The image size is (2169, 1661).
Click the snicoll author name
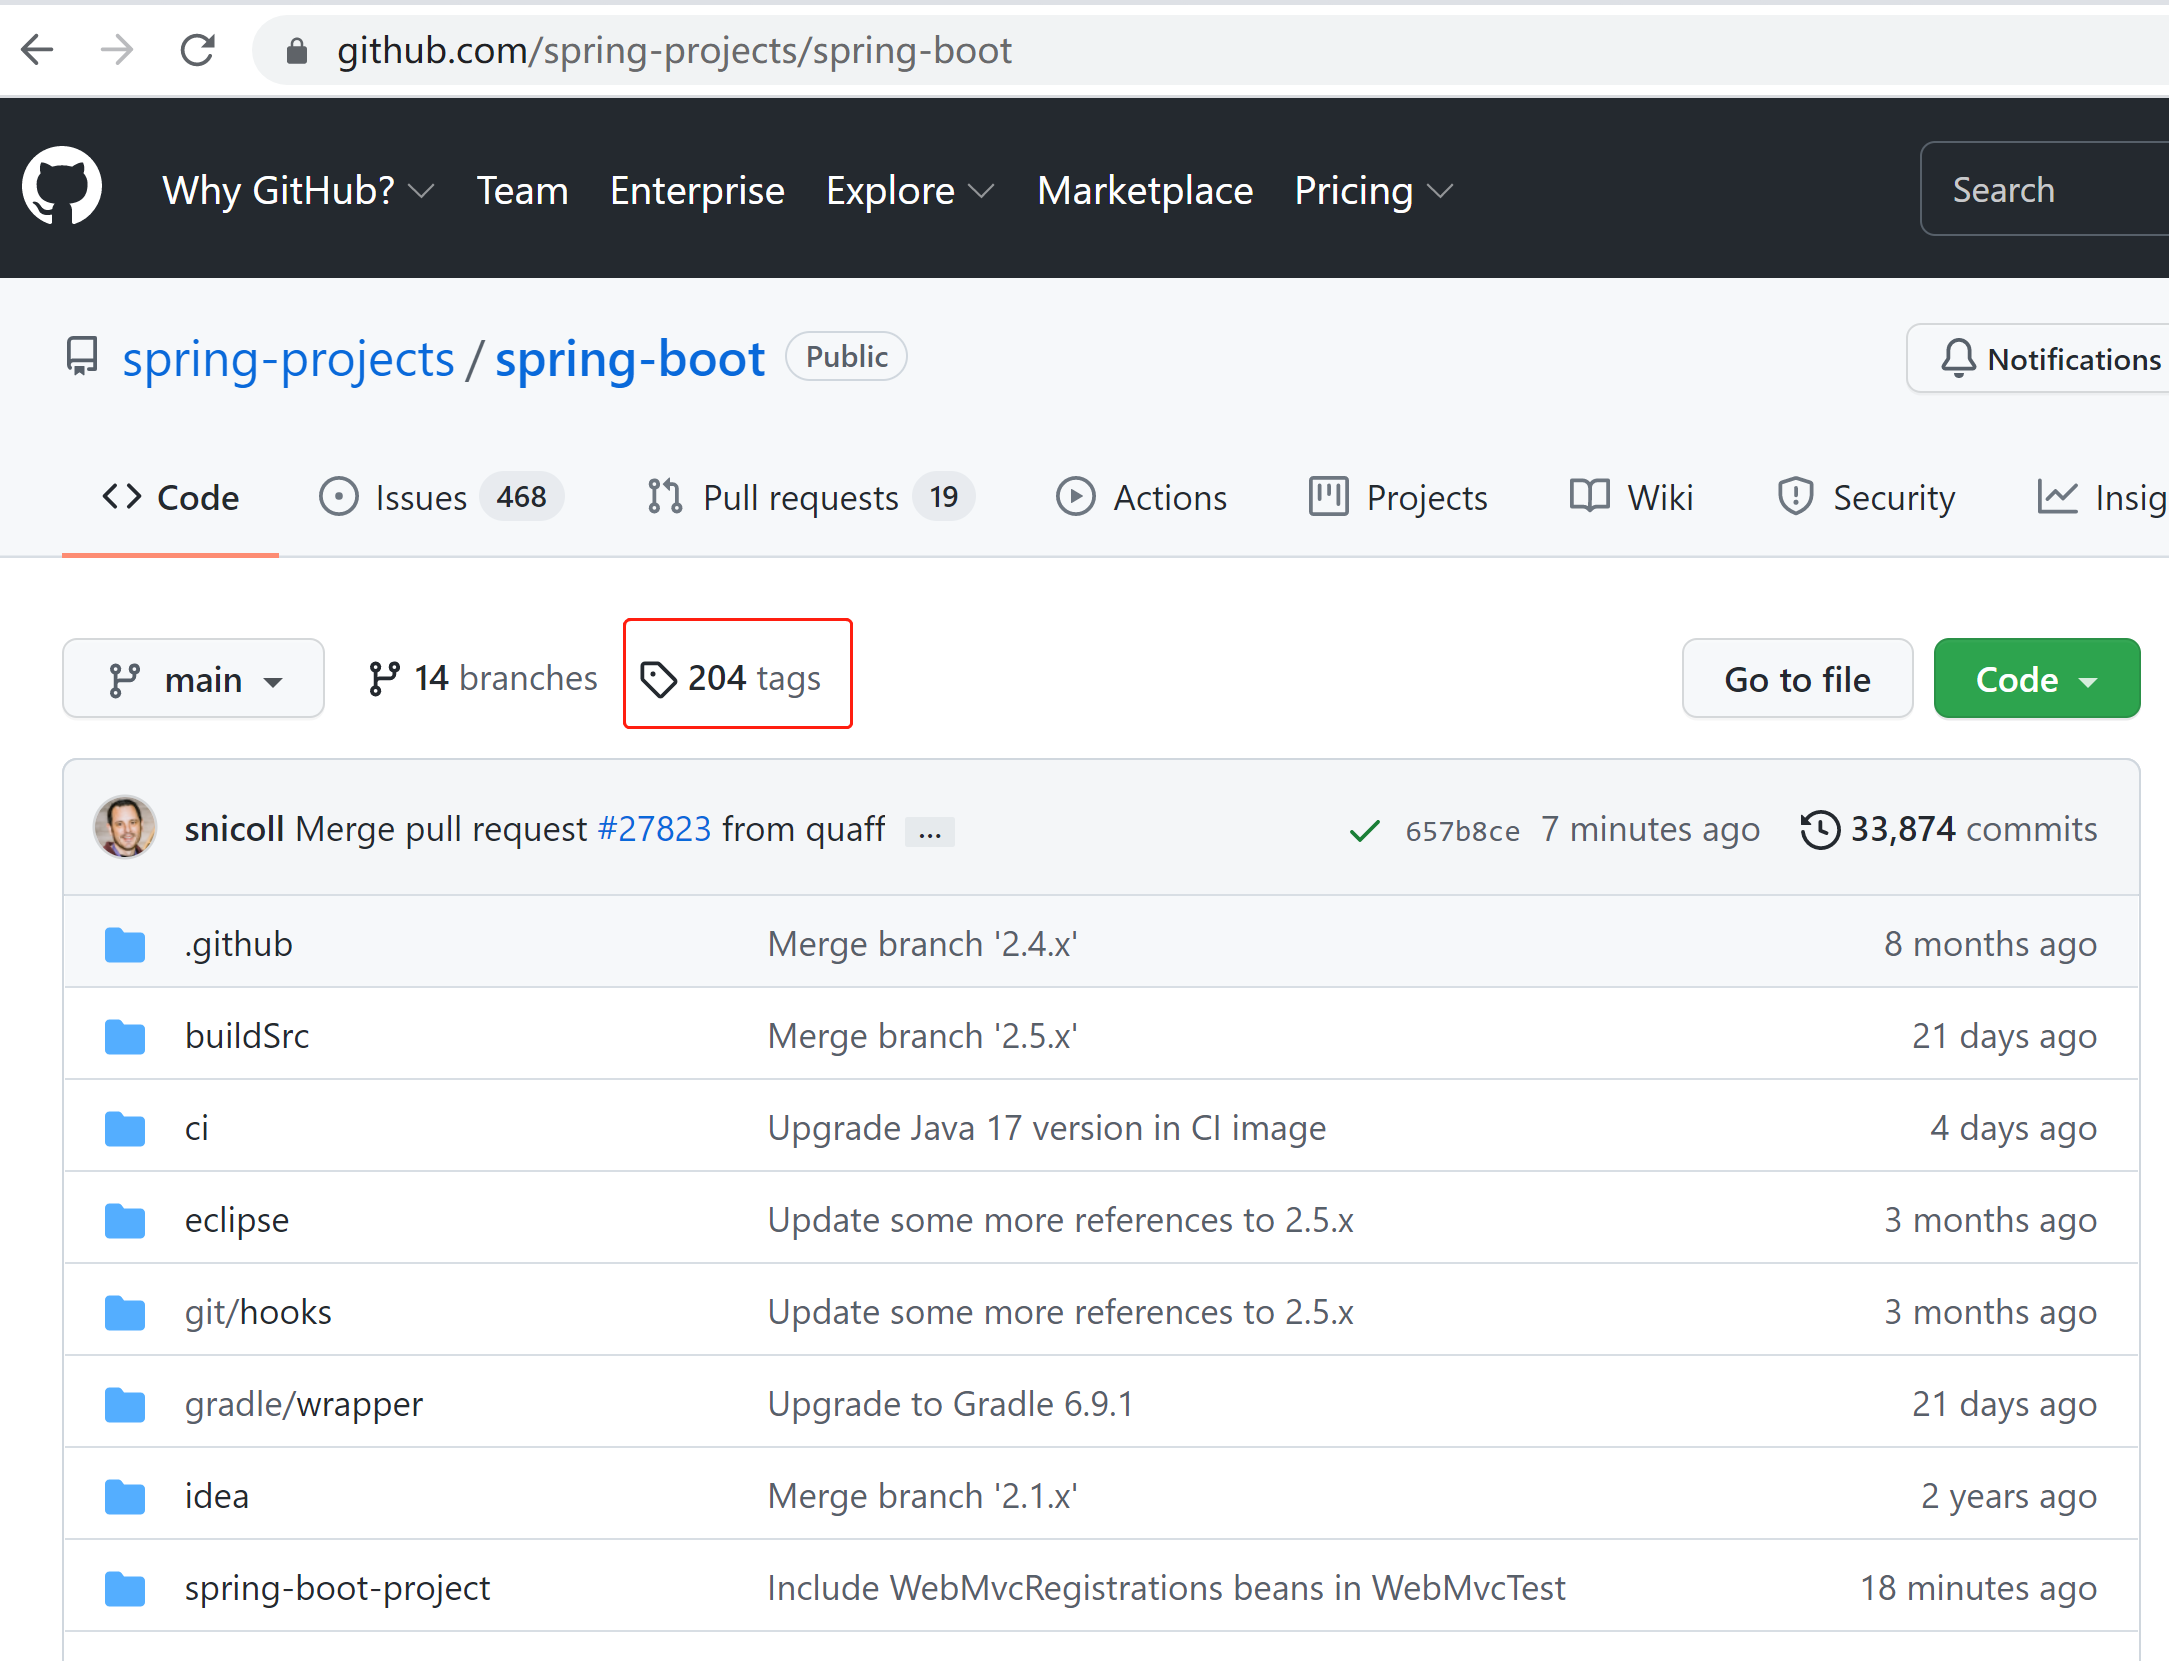tap(234, 829)
